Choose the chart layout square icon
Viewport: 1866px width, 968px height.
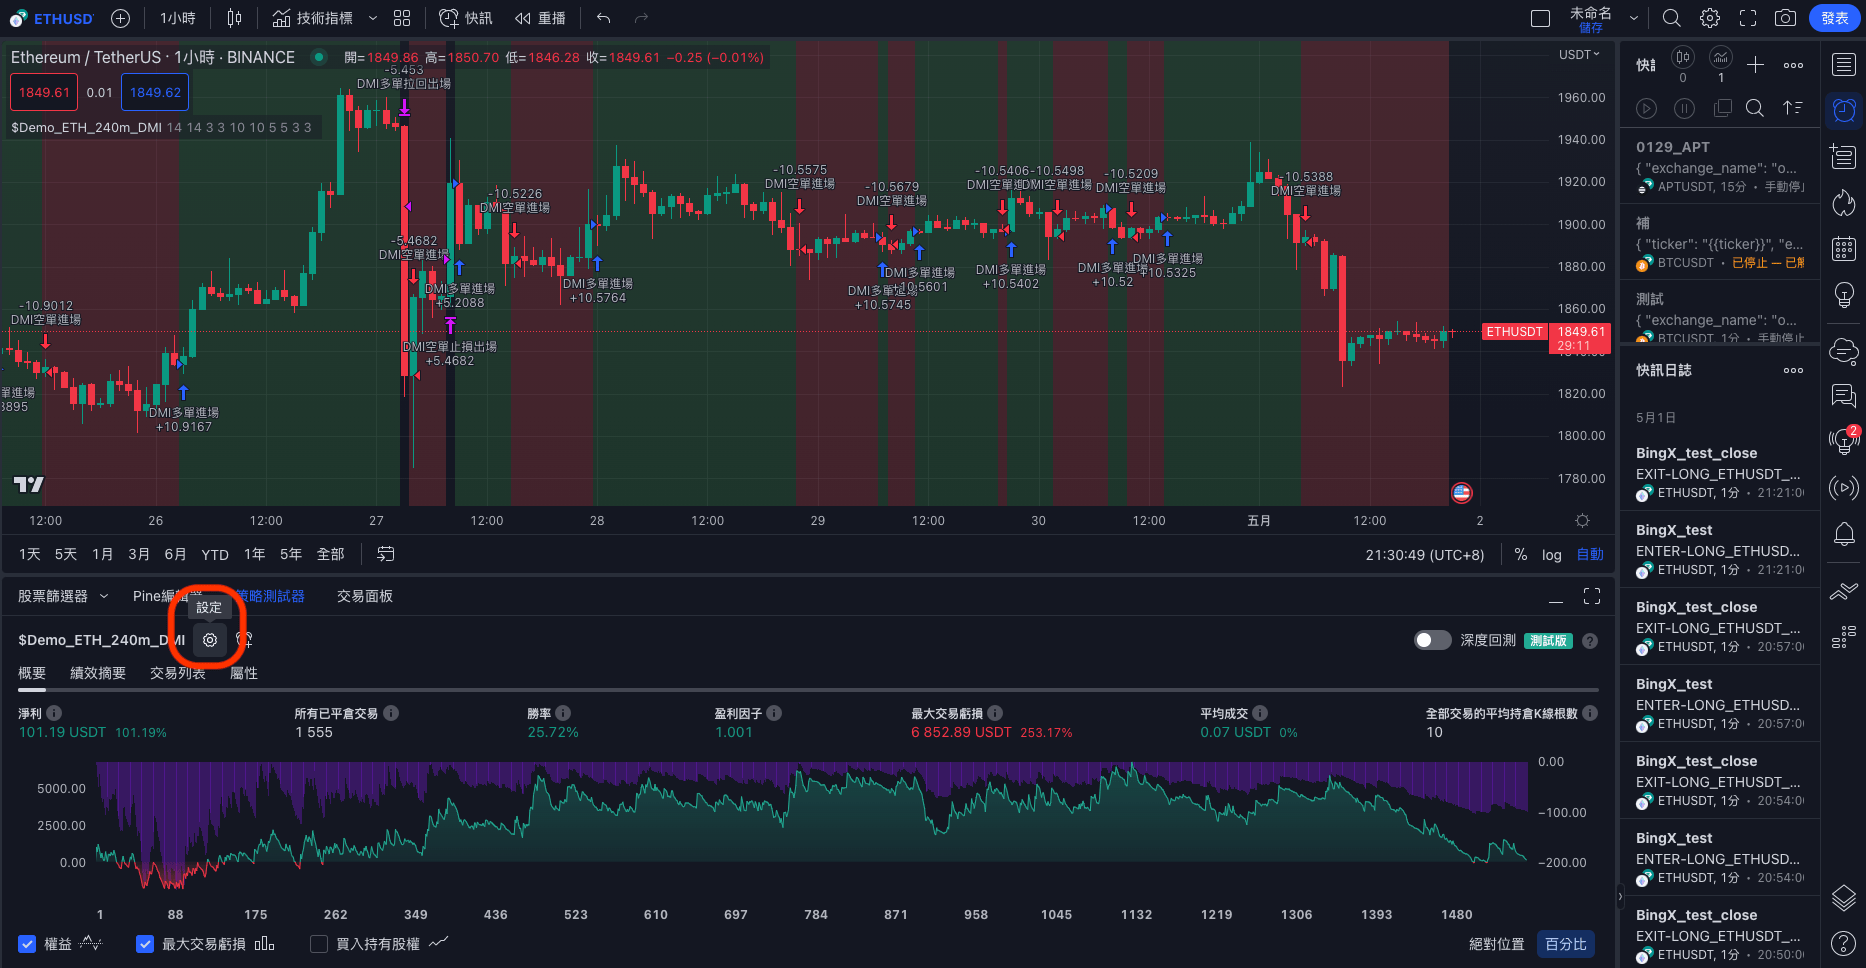pos(1541,18)
